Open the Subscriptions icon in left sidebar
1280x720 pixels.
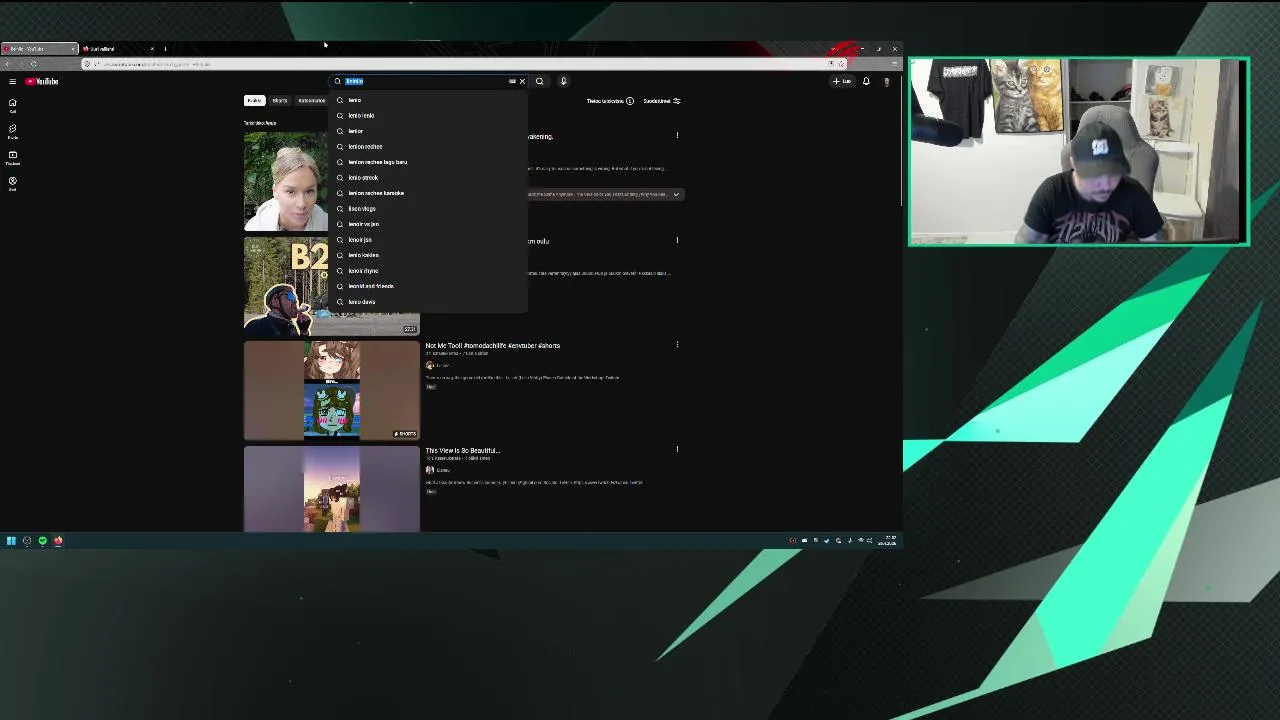(12, 157)
